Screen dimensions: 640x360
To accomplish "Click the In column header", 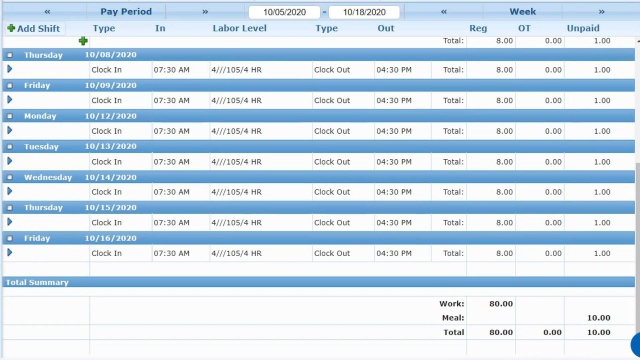I will [x=160, y=28].
